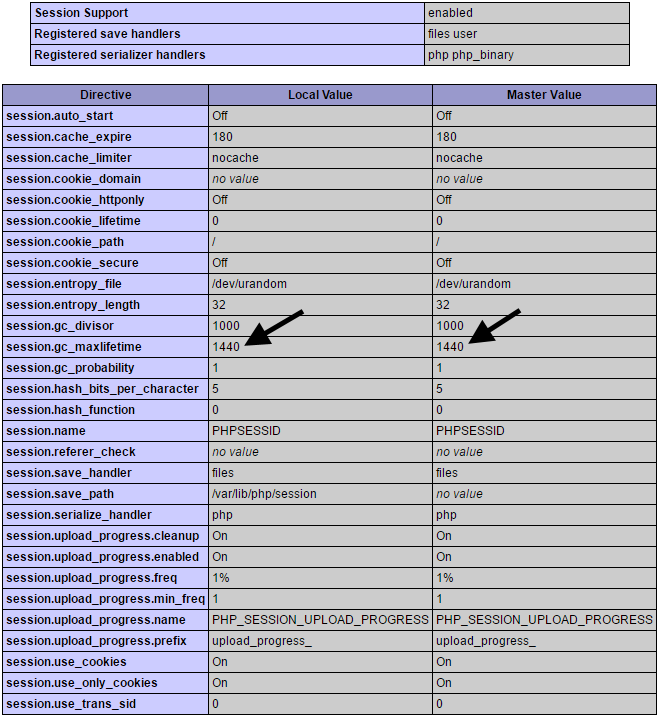Select the session.upload_progress.freq directive name

point(92,578)
